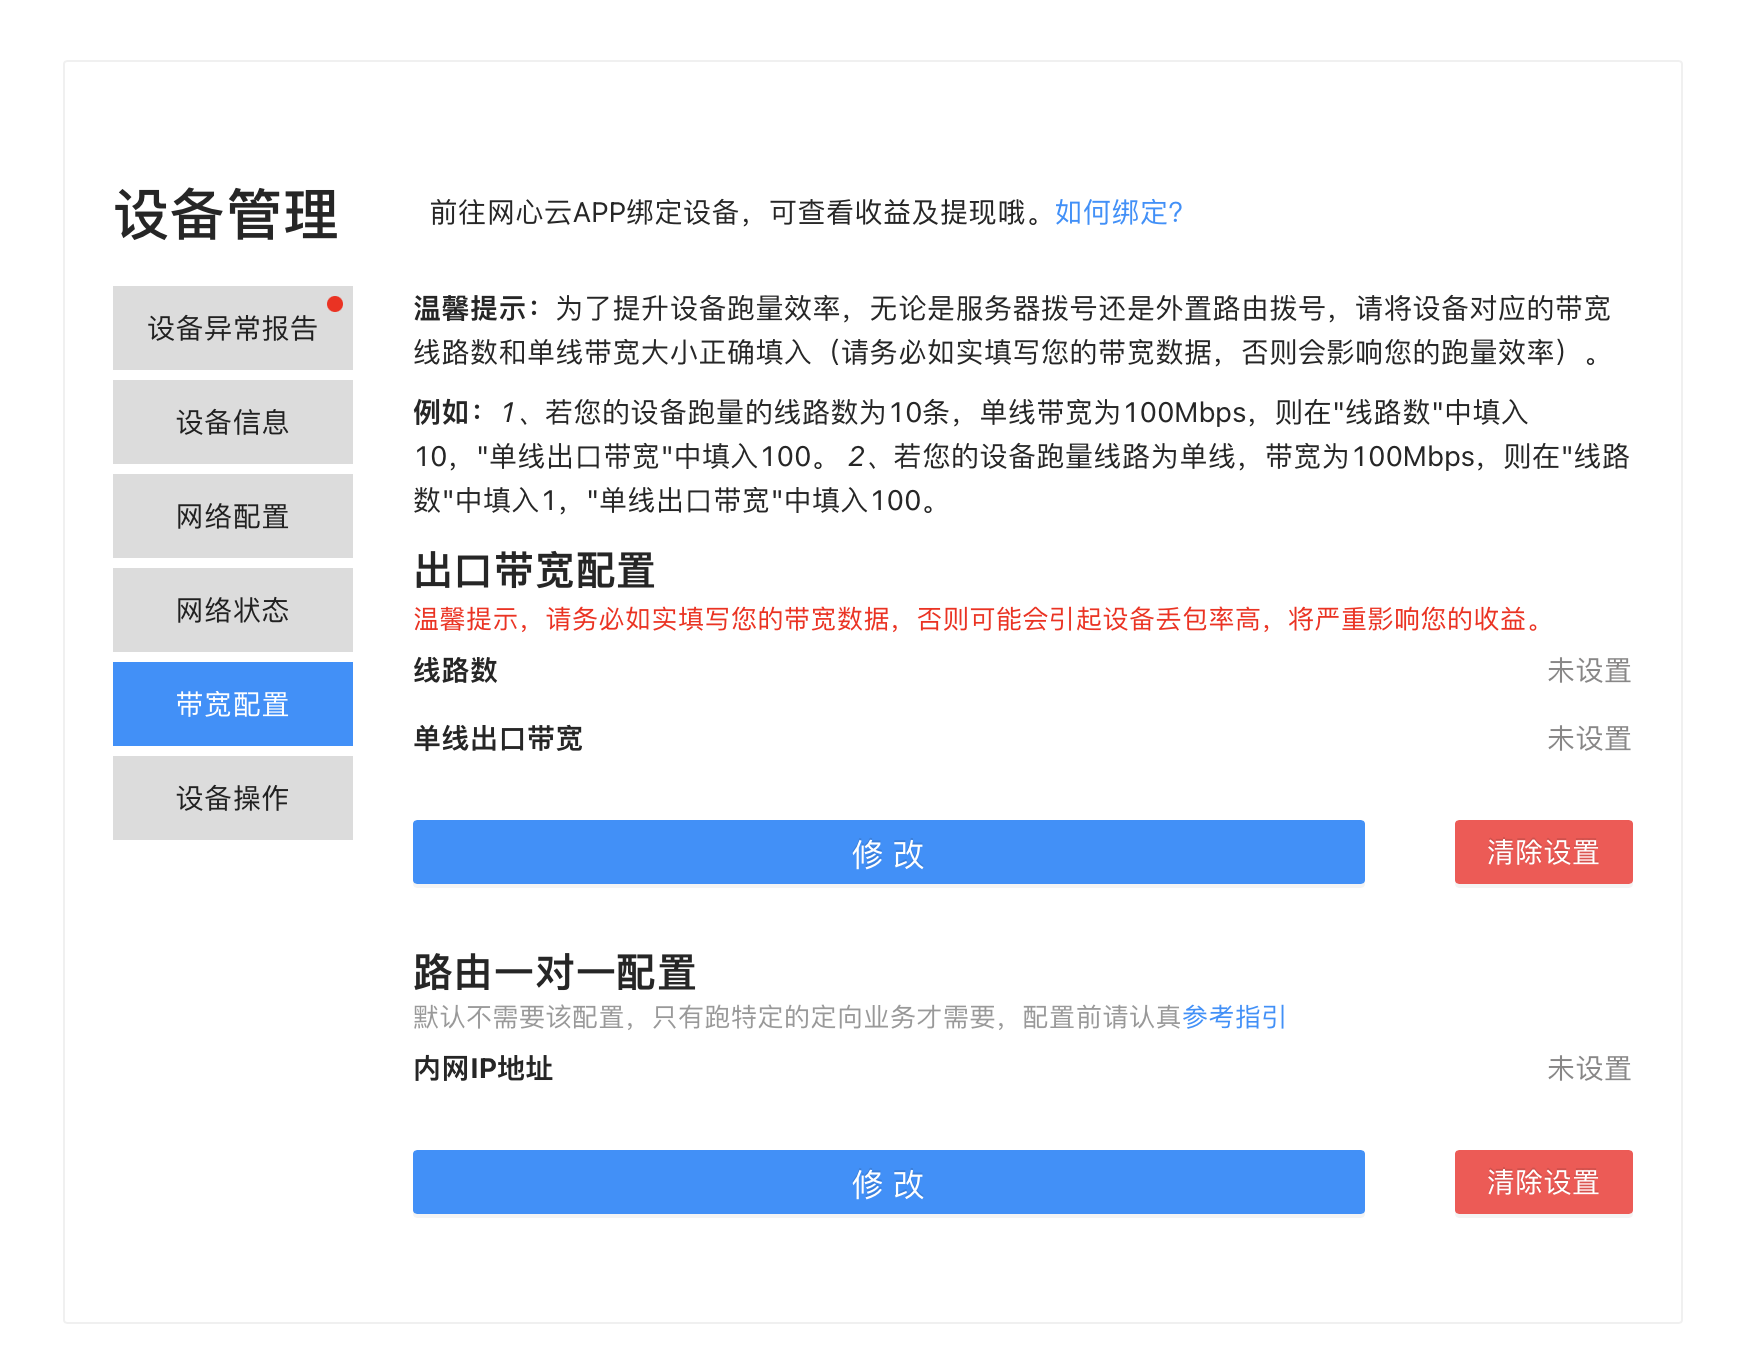Click 修改 button under 出口带宽配置

coord(888,852)
